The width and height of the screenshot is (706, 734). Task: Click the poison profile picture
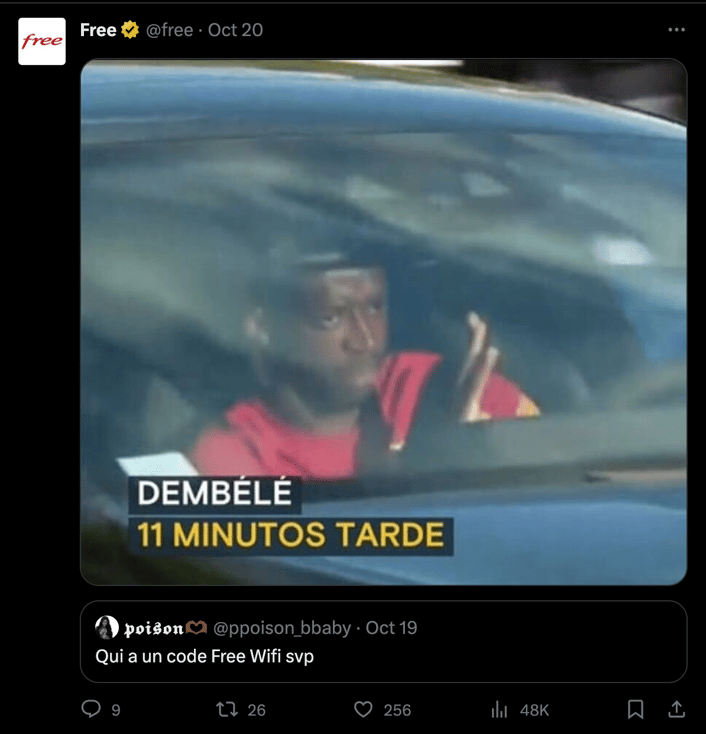(x=107, y=627)
